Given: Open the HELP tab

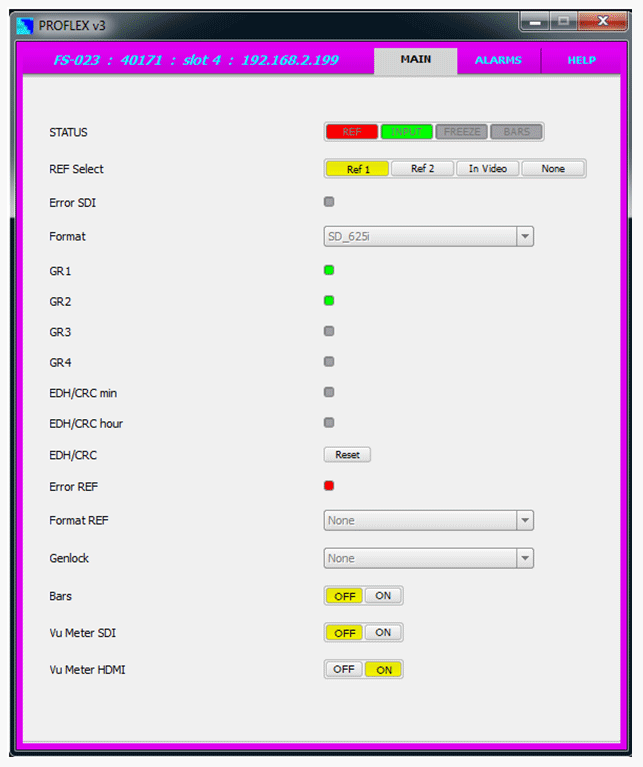Looking at the screenshot, I should click(x=581, y=60).
